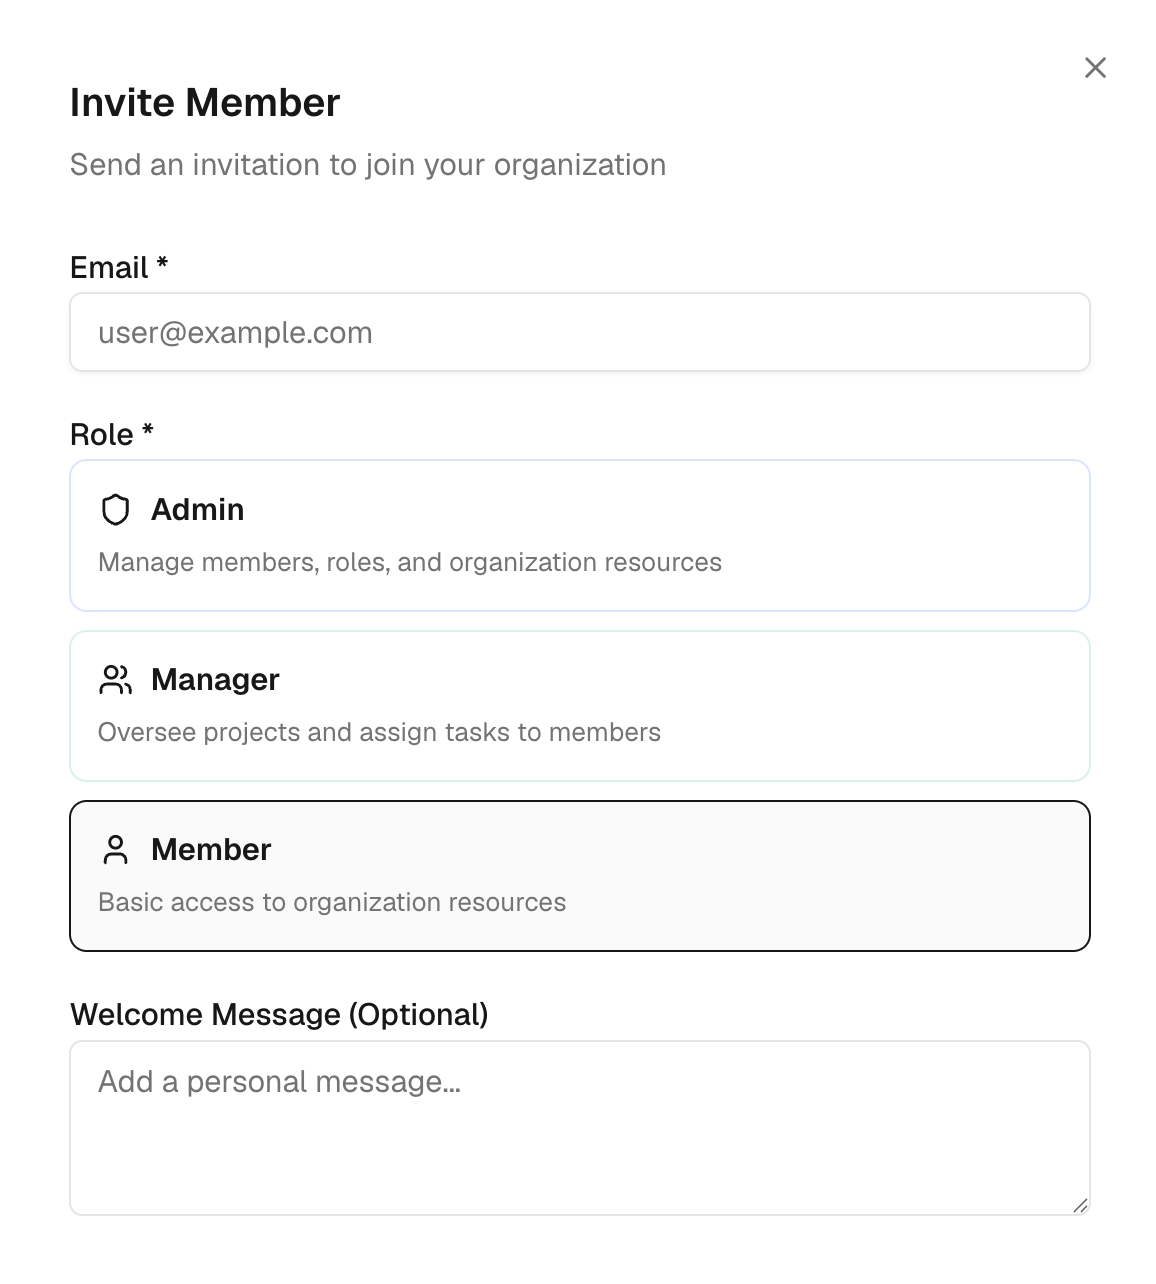This screenshot has width=1156, height=1284.
Task: Close the Invite Member dialog
Action: [1095, 67]
